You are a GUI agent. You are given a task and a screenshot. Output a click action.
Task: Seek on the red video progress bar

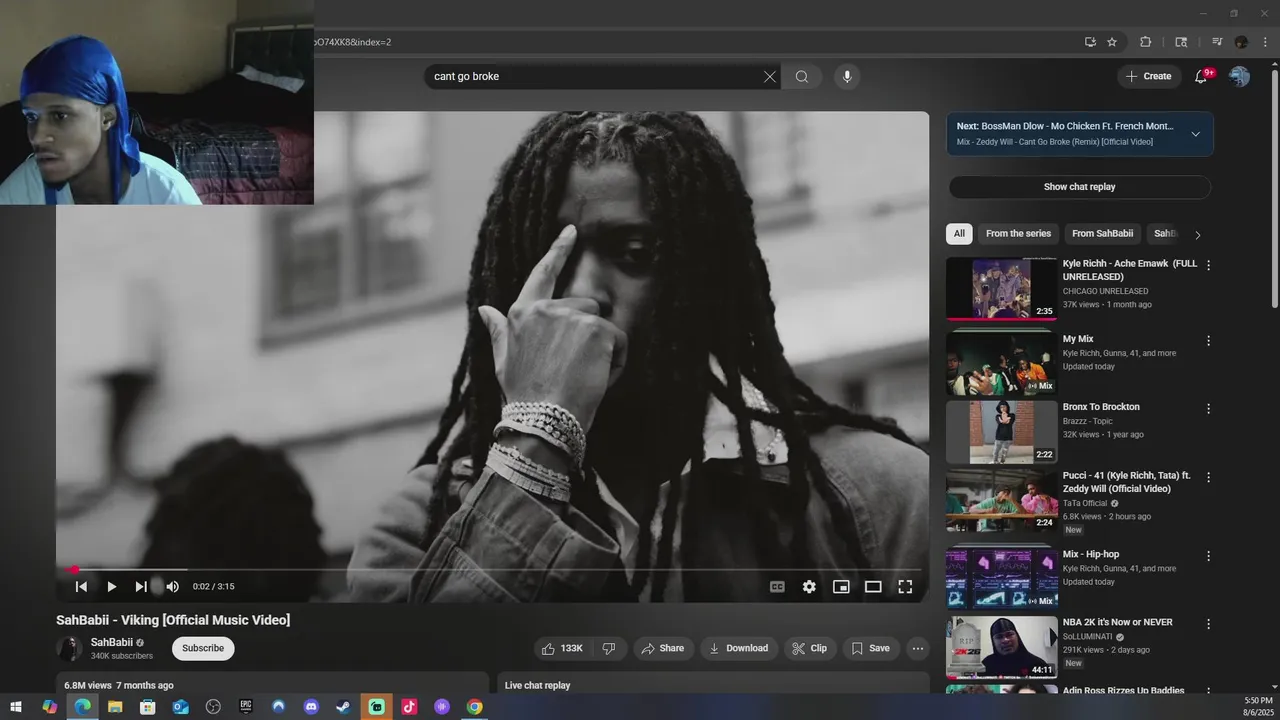point(492,570)
